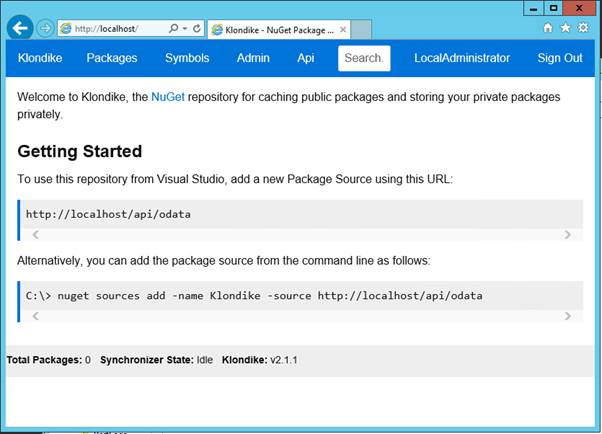This screenshot has width=602, height=434.
Task: Maximize the browser window
Action: point(553,8)
